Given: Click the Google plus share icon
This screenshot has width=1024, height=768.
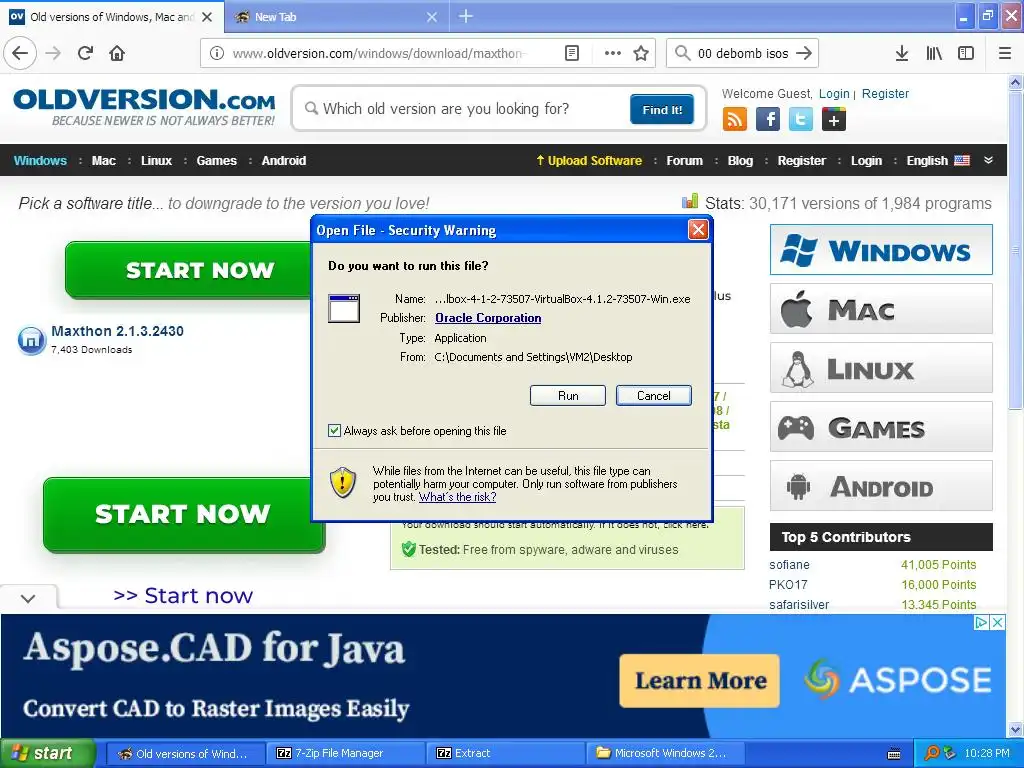Looking at the screenshot, I should (834, 120).
